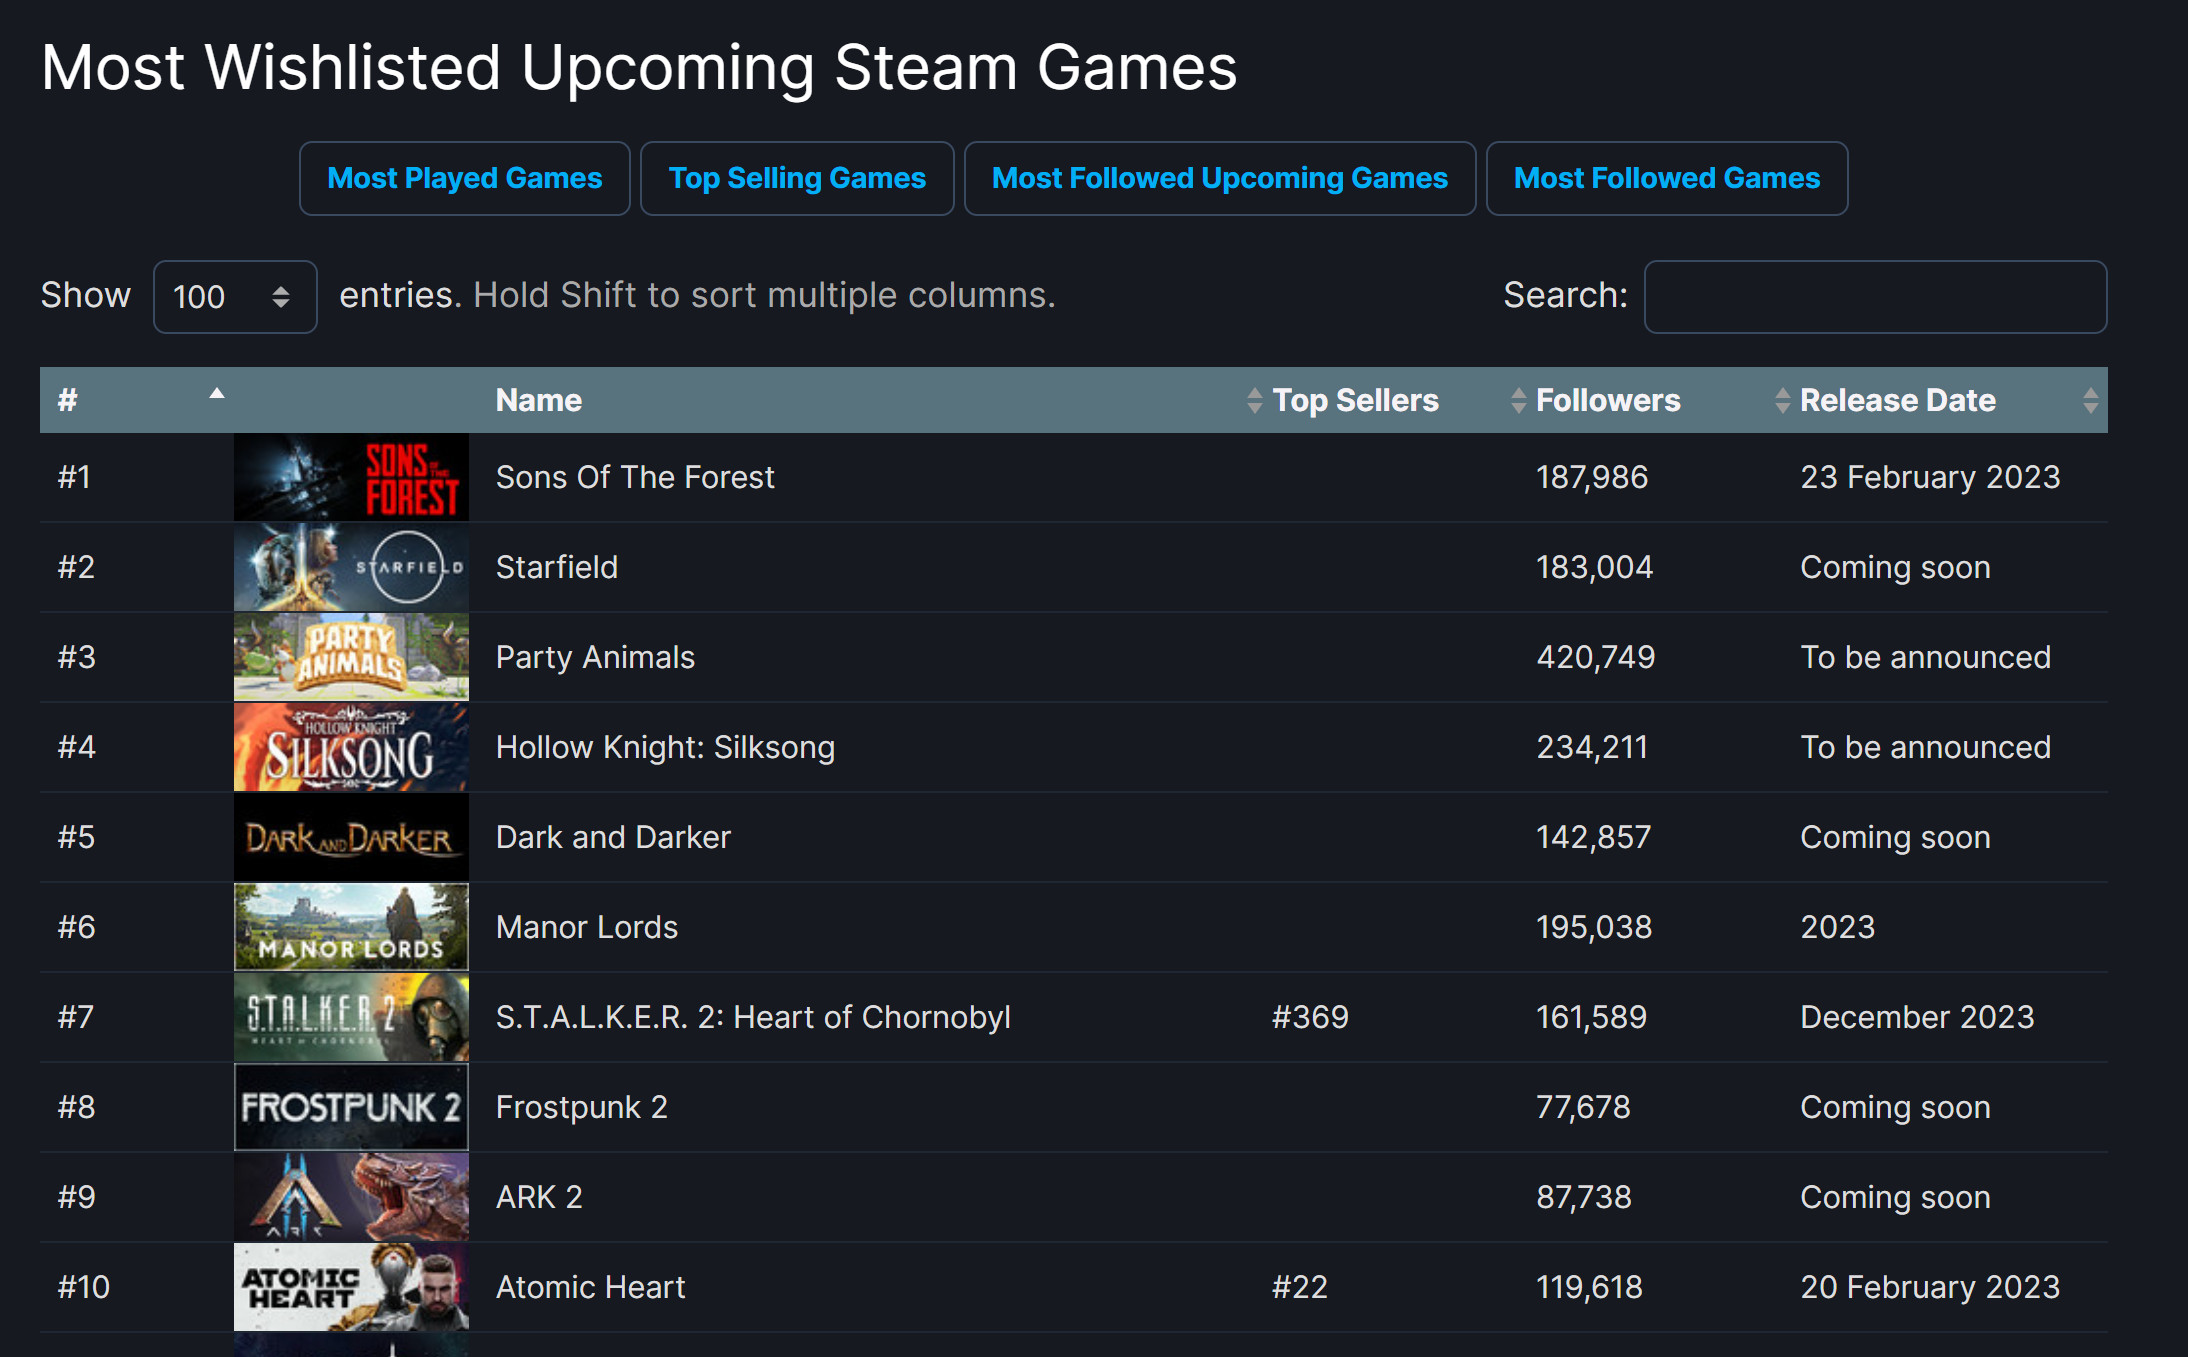Sort table by Followers column header
The height and width of the screenshot is (1357, 2188).
(x=1607, y=400)
